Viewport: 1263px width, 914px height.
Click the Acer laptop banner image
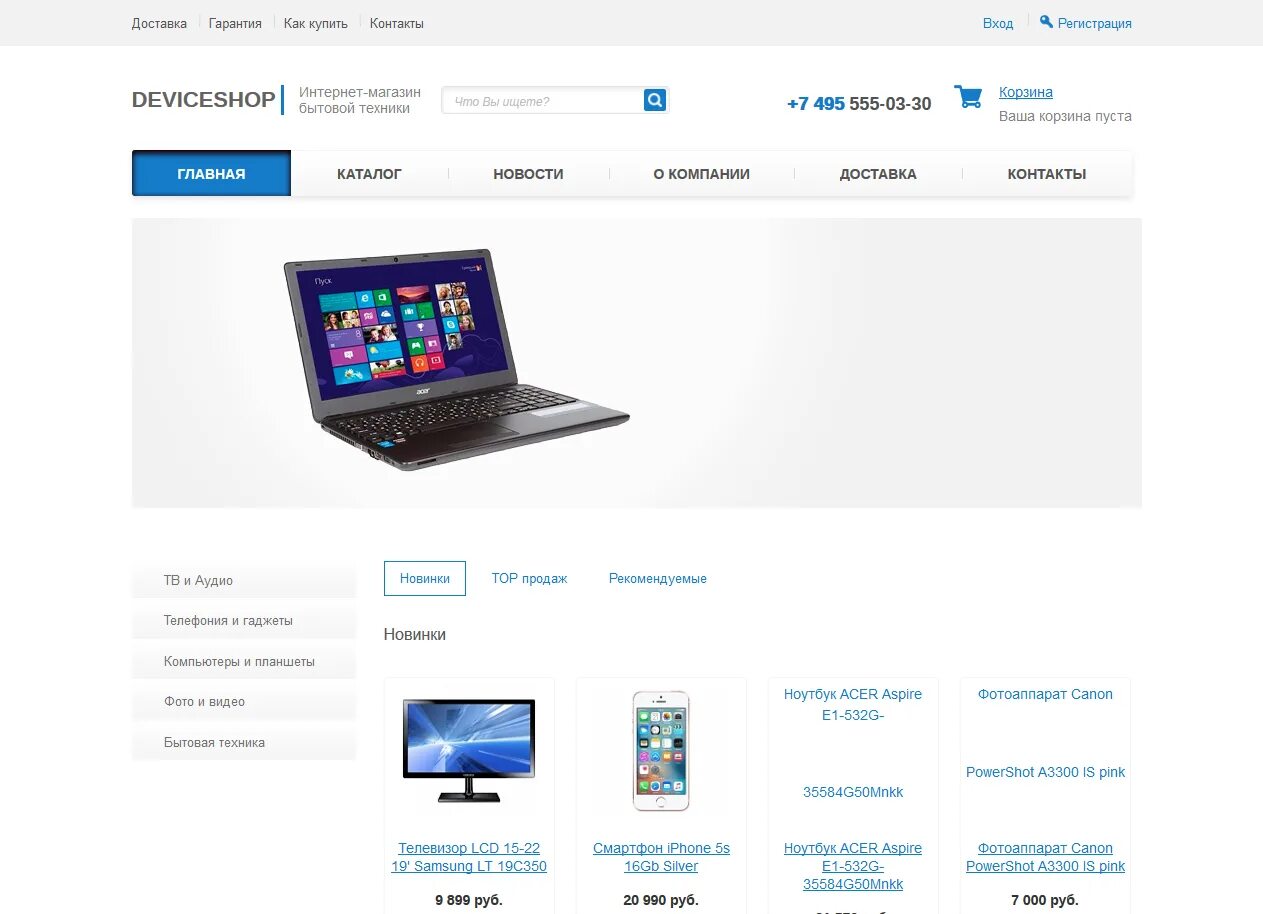coord(456,359)
